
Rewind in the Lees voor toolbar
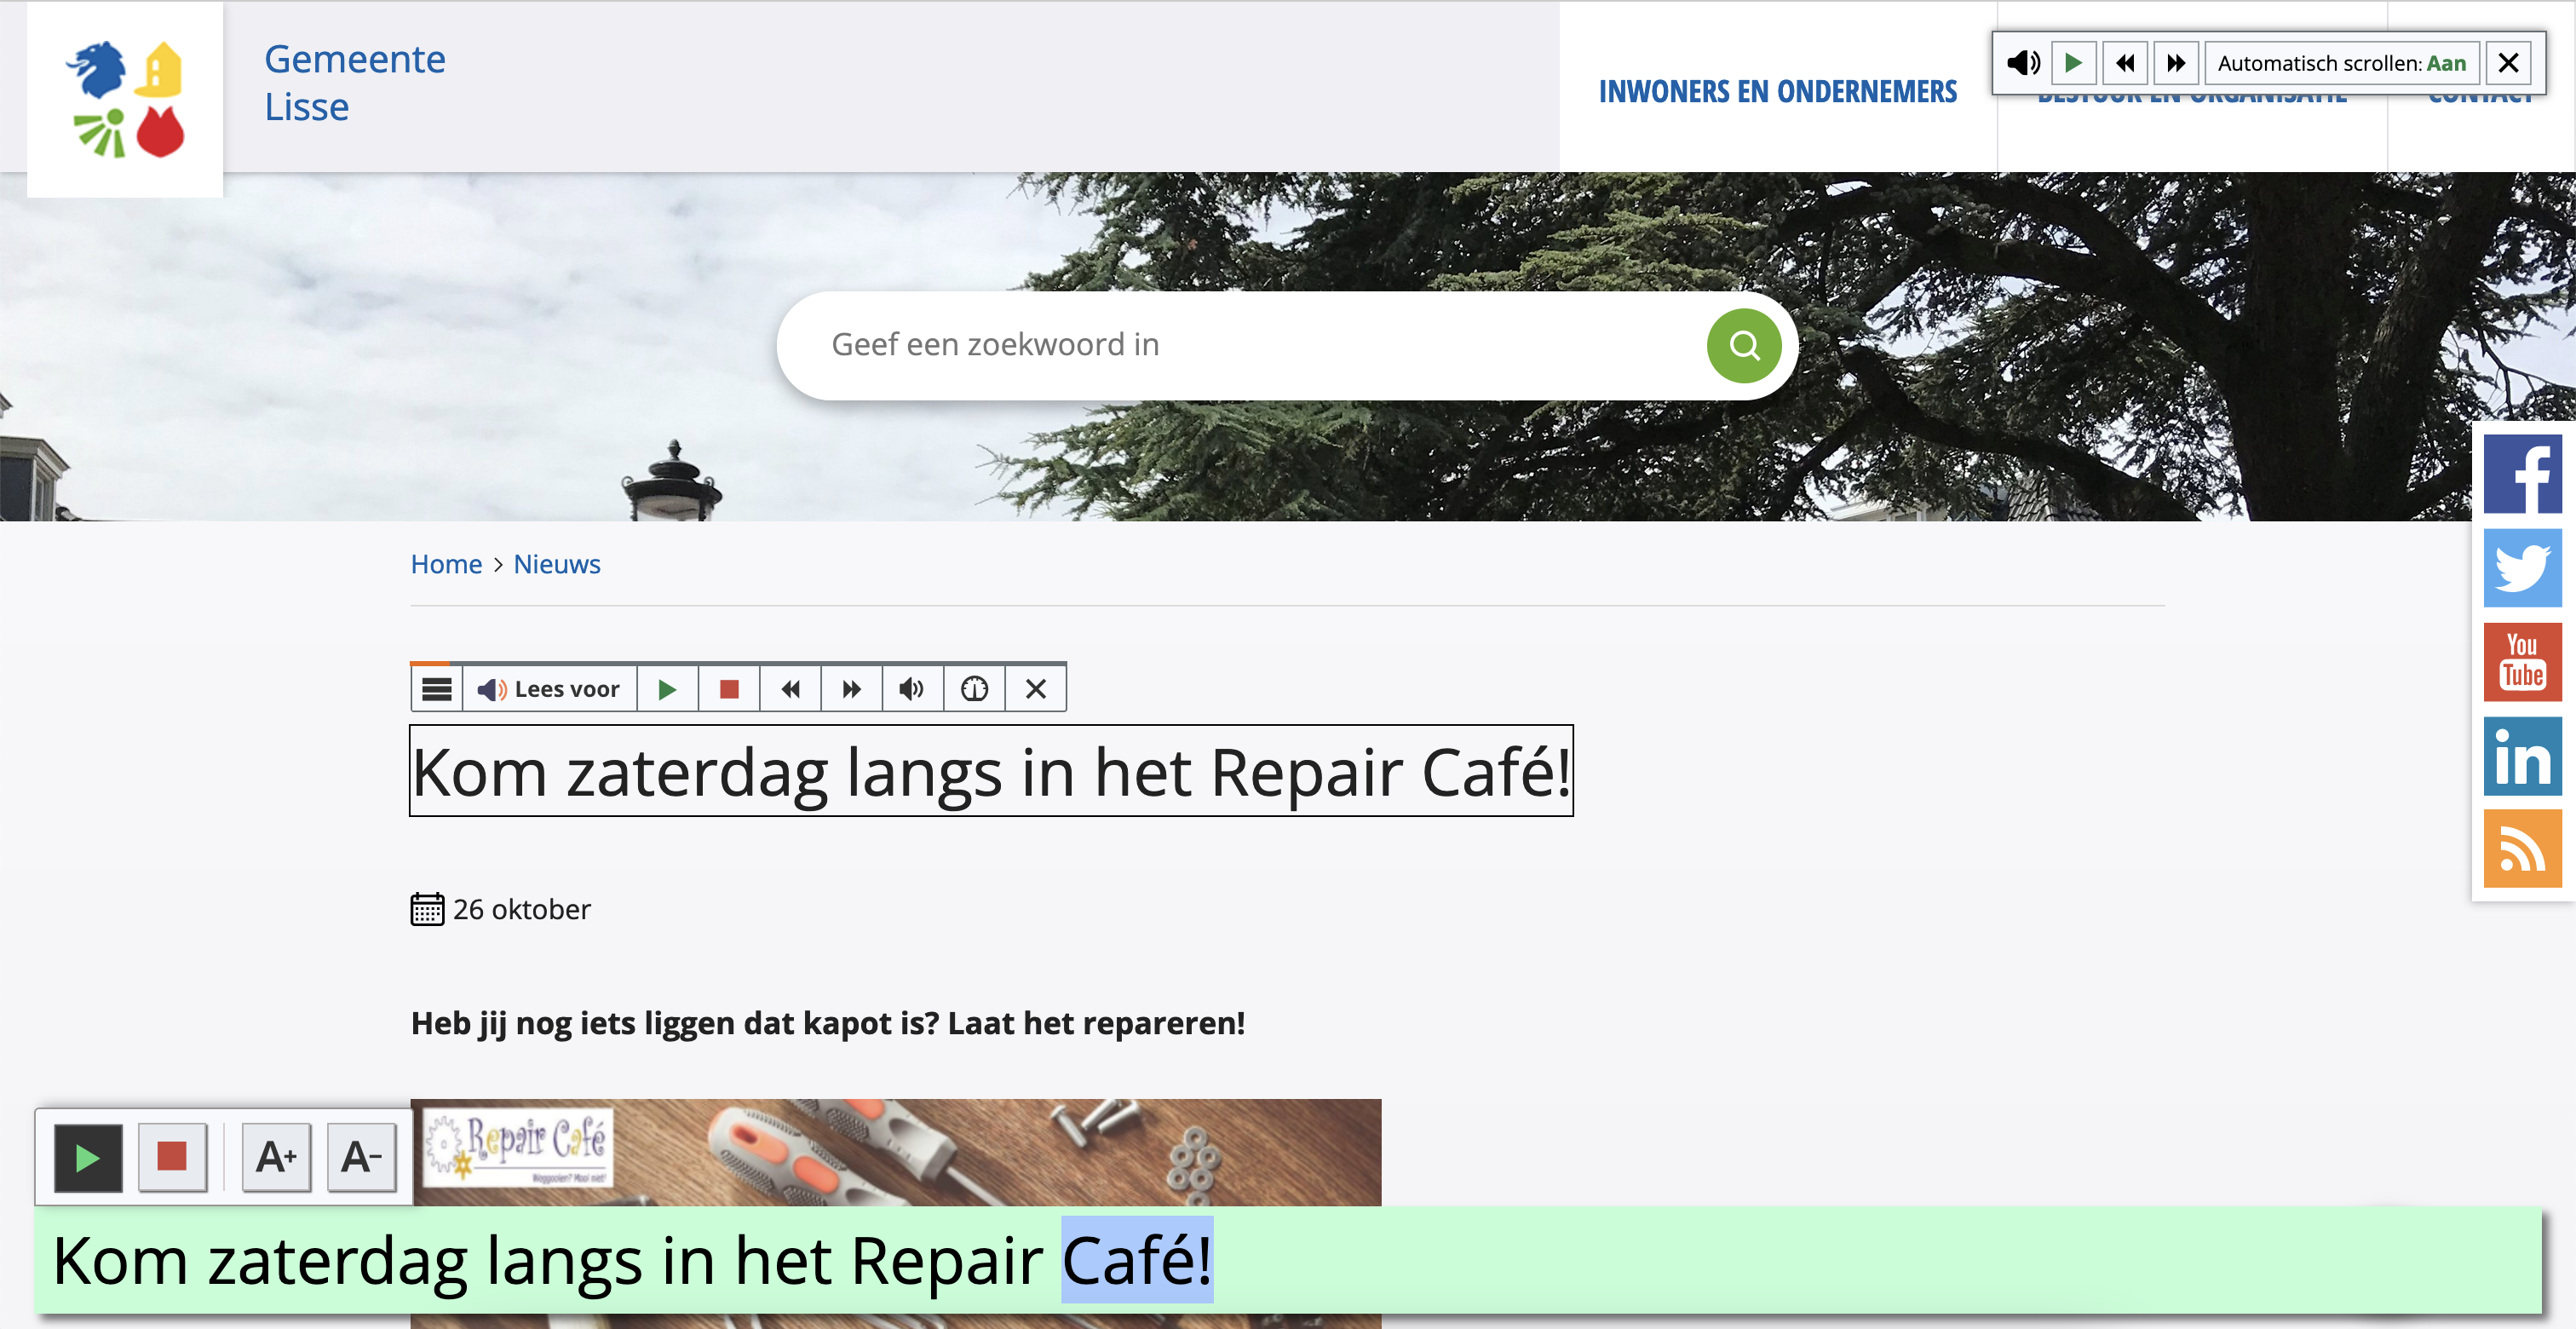(x=790, y=689)
